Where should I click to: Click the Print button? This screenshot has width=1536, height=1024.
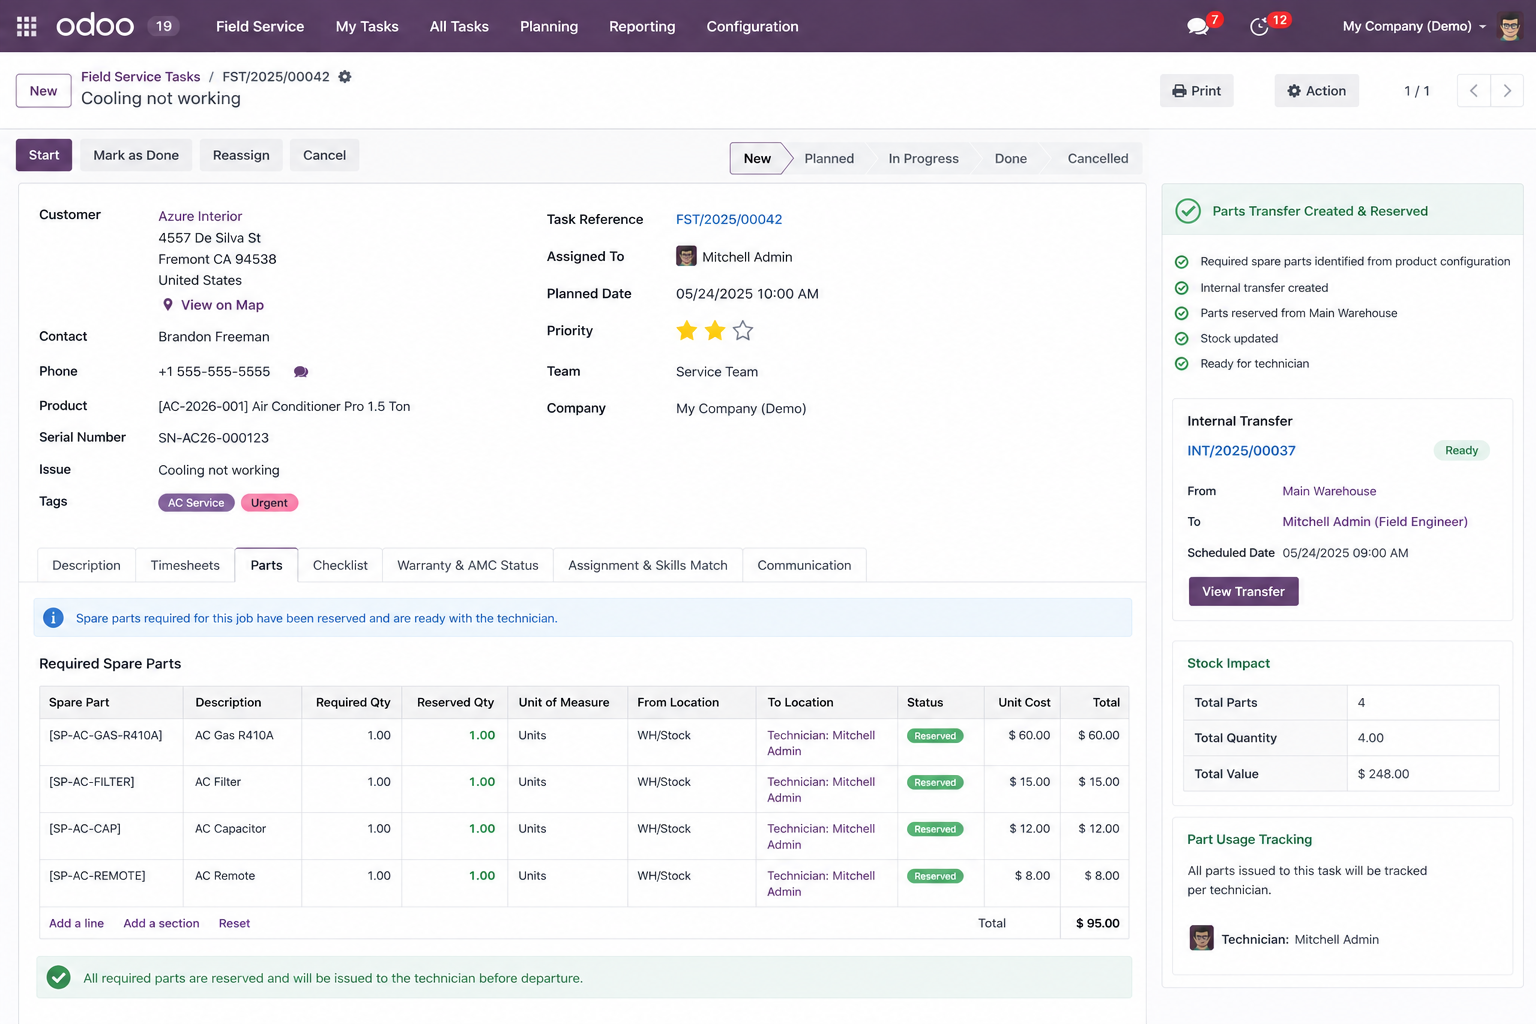click(x=1197, y=91)
